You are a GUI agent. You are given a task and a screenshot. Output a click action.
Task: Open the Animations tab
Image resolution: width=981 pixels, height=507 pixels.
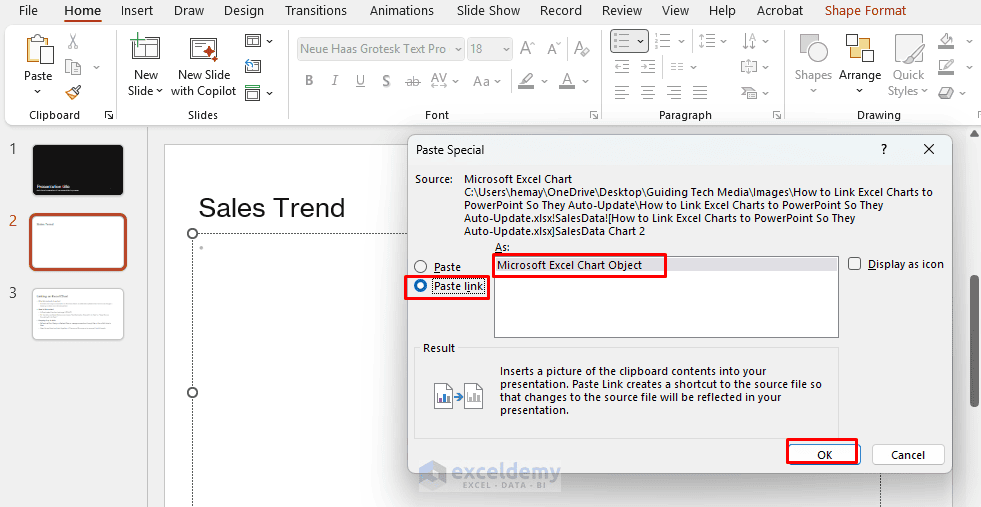click(x=402, y=11)
